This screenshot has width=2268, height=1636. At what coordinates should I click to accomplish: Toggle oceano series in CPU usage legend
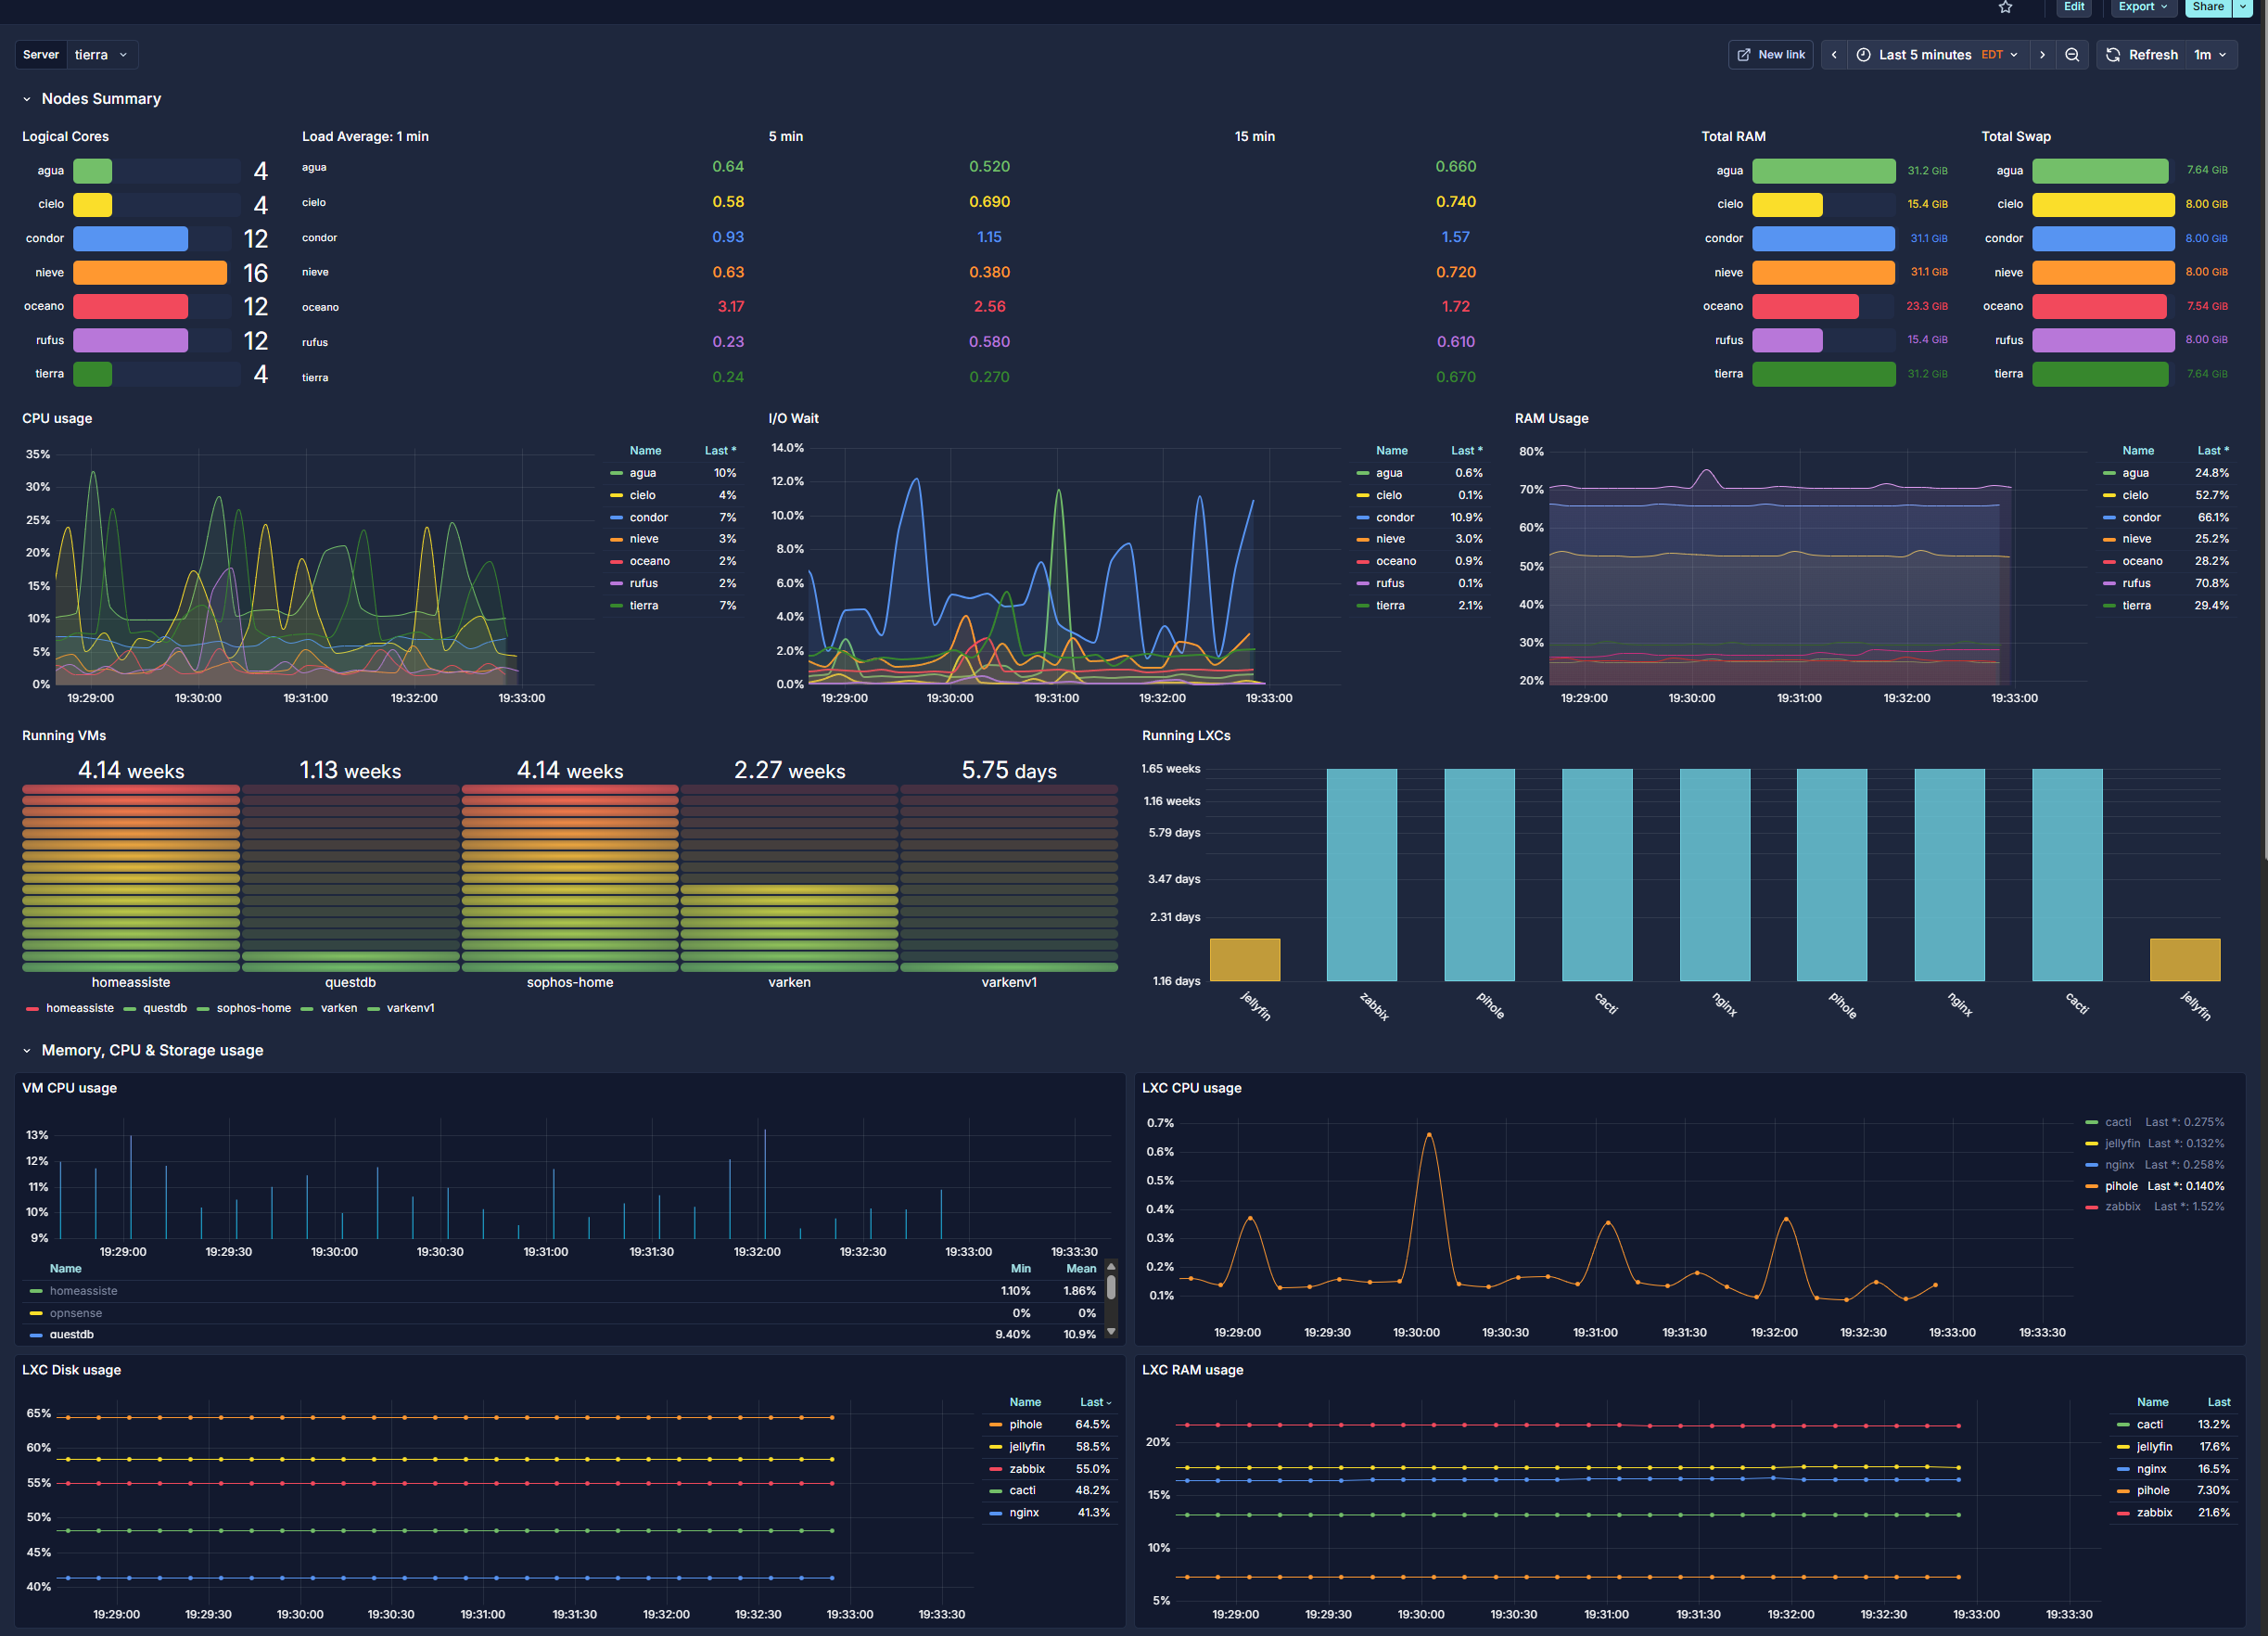click(x=649, y=561)
